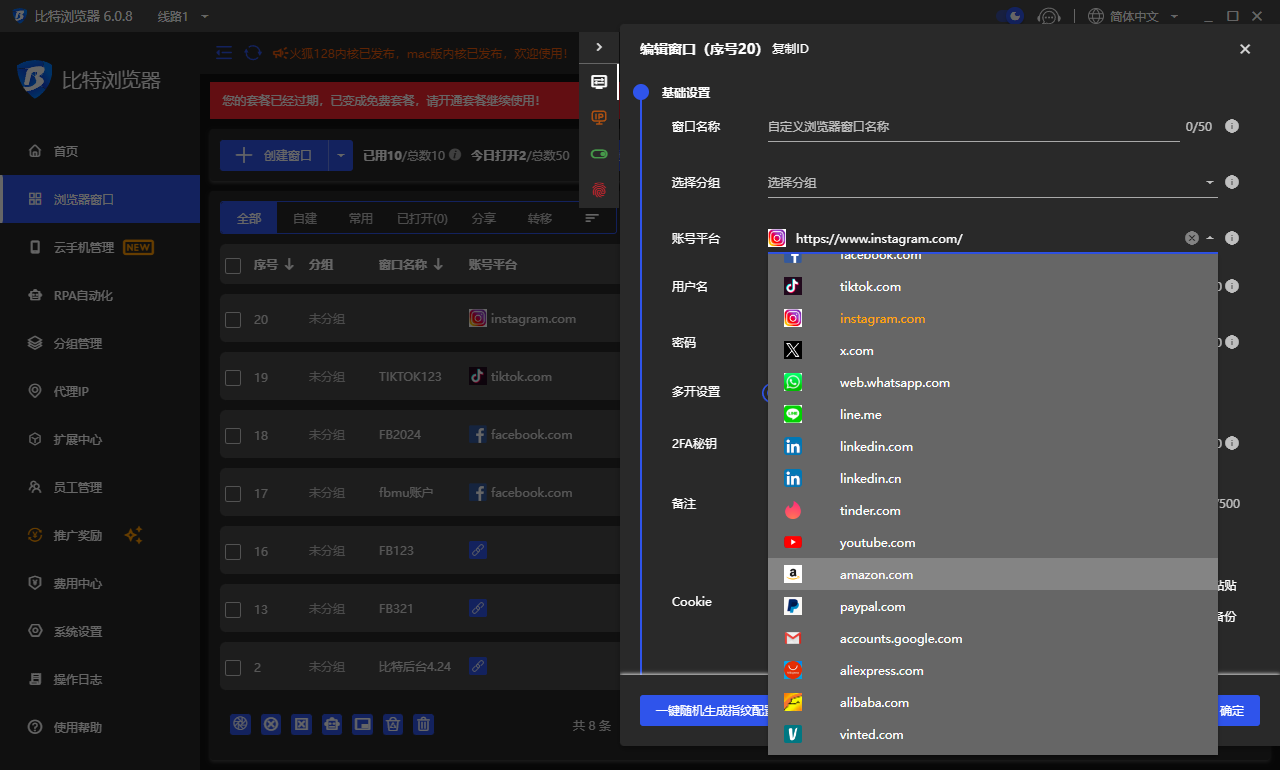The height and width of the screenshot is (770, 1280).
Task: Check the box for row 16 FB123
Action: [x=233, y=551]
